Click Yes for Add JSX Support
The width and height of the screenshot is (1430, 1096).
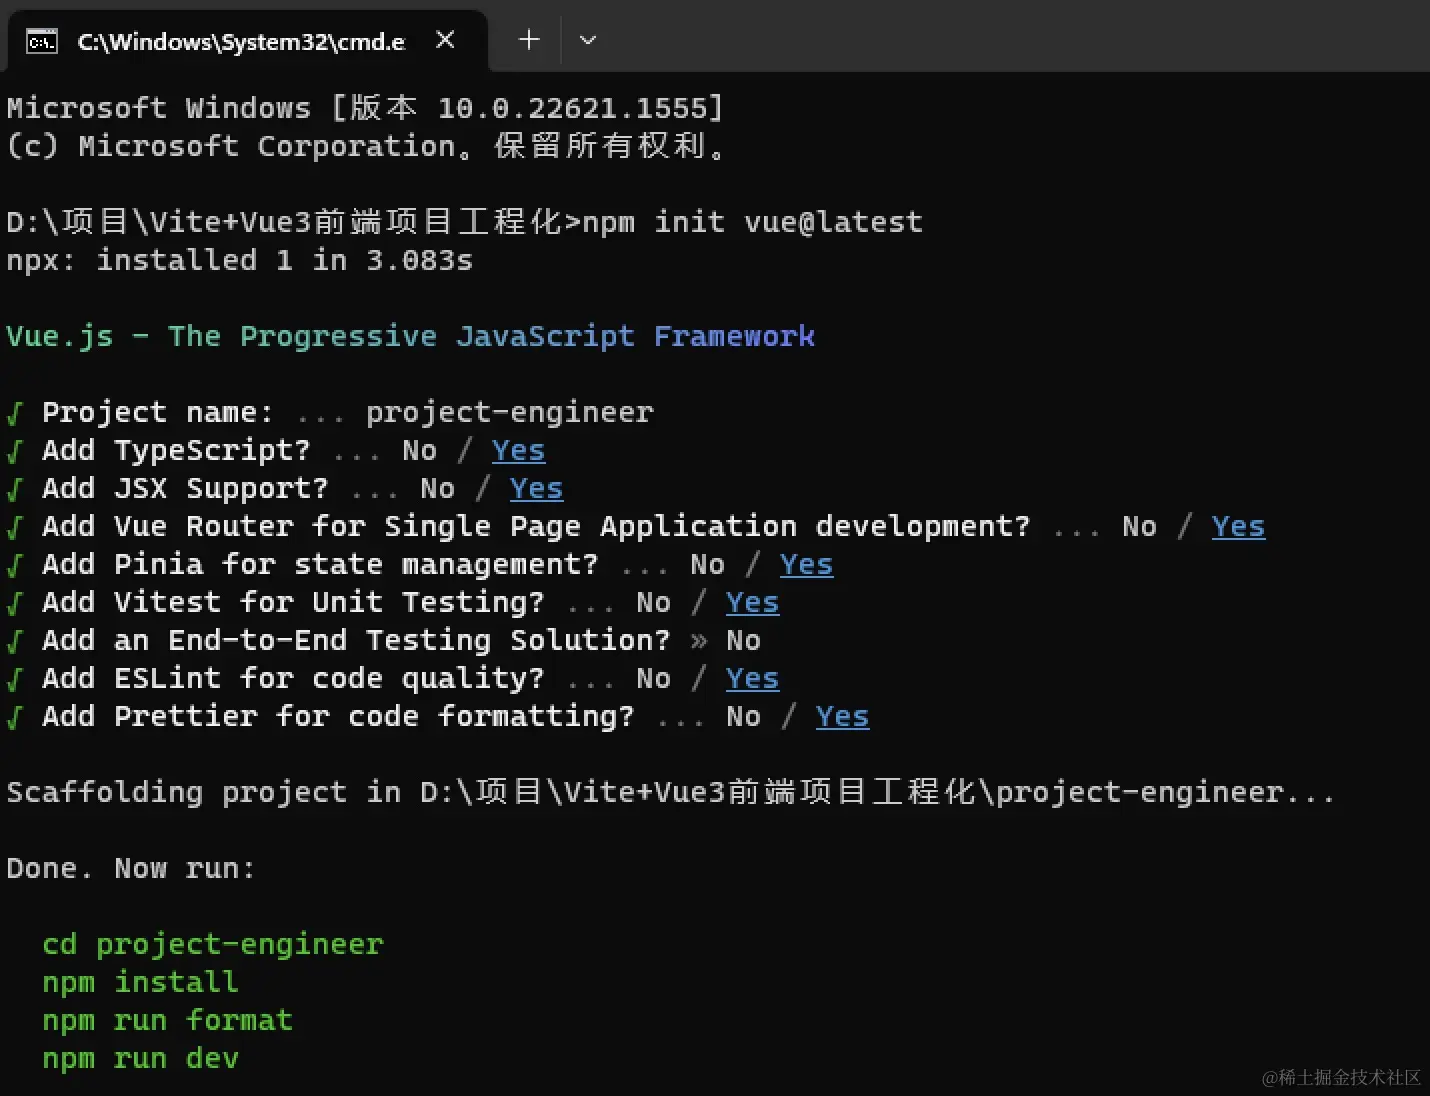(x=536, y=489)
